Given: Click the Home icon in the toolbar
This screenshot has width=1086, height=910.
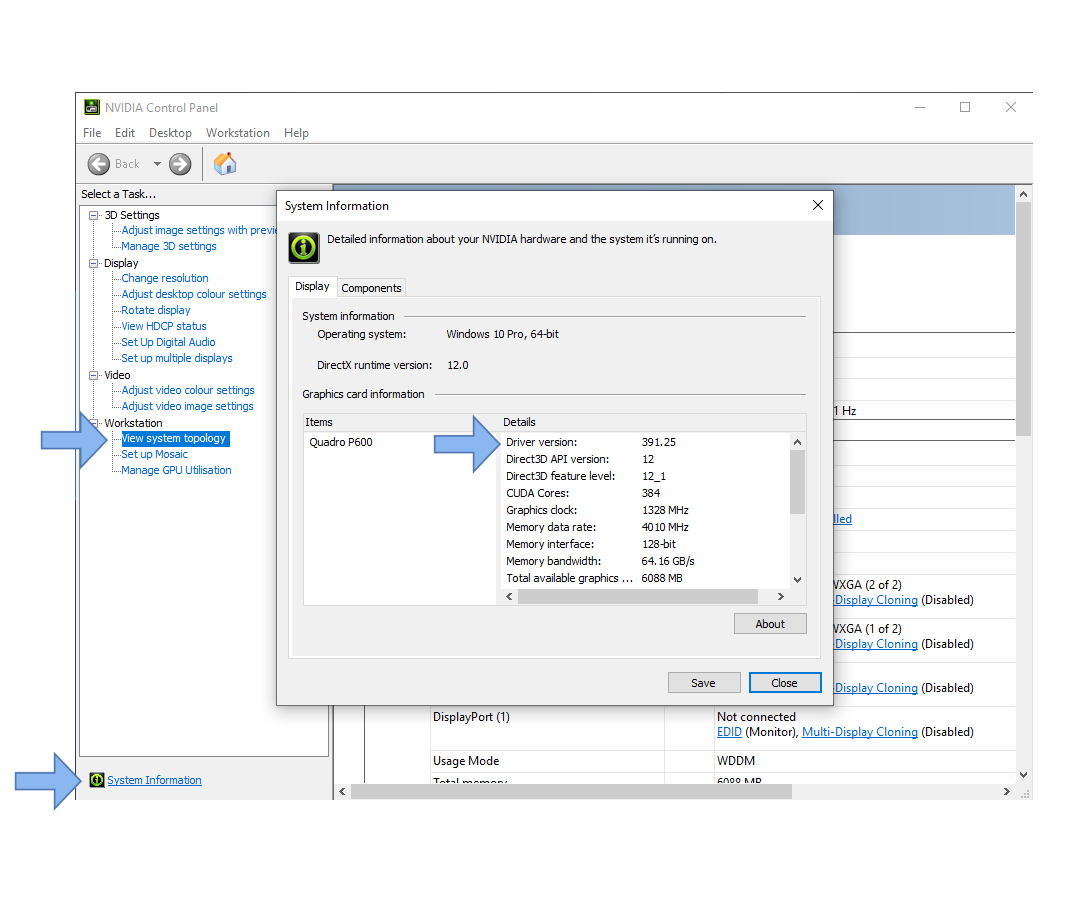Looking at the screenshot, I should (x=225, y=164).
